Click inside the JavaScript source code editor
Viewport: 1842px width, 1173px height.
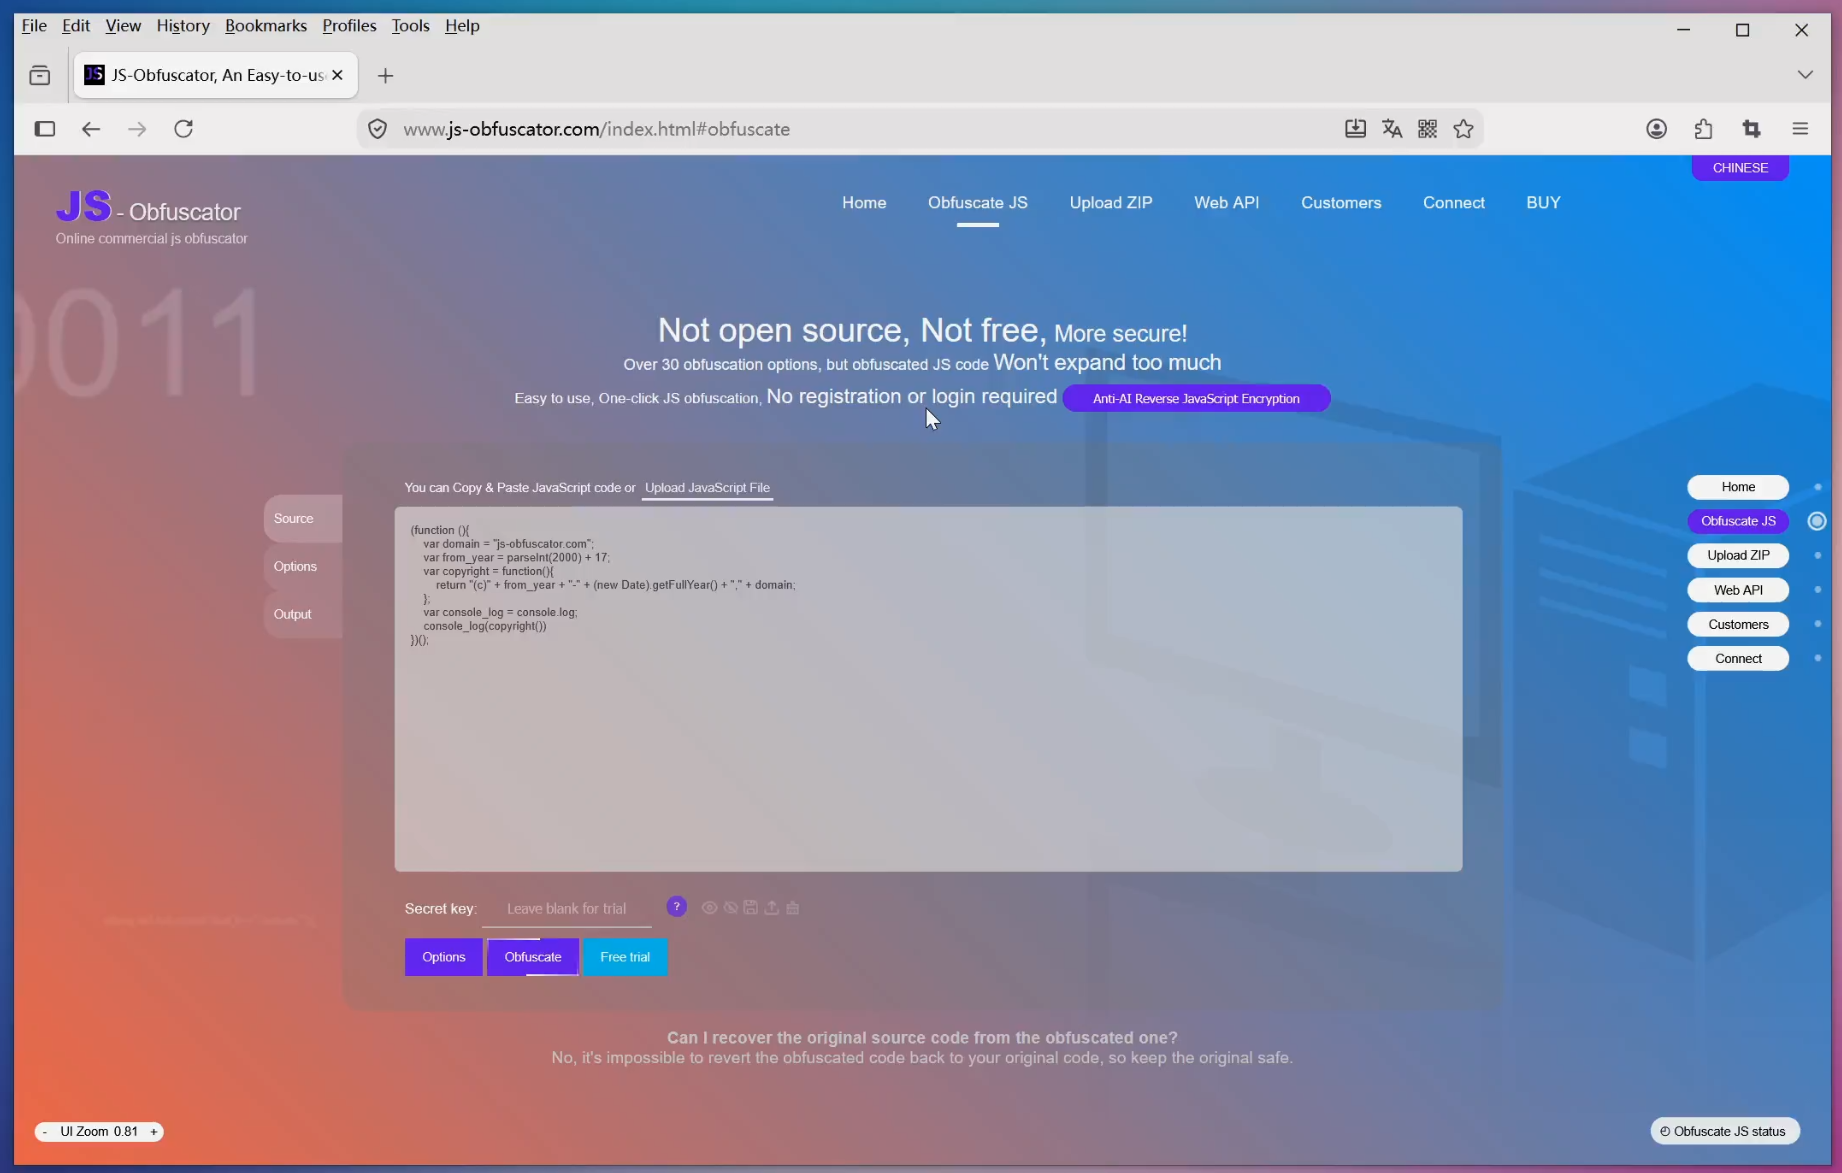[928, 689]
